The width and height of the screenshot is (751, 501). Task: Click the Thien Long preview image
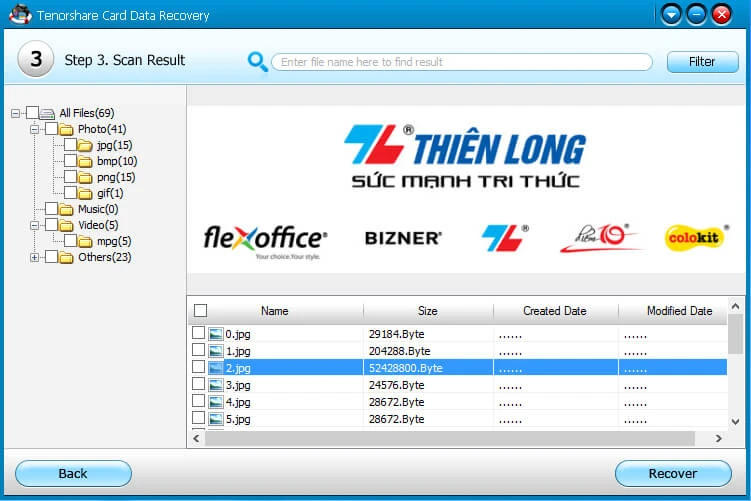tap(466, 190)
